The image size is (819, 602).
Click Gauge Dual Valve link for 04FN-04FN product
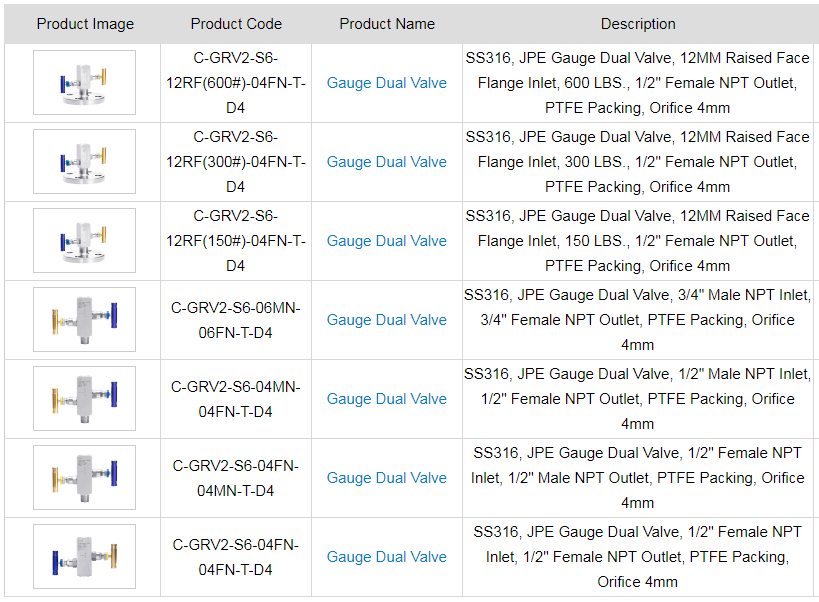[386, 557]
